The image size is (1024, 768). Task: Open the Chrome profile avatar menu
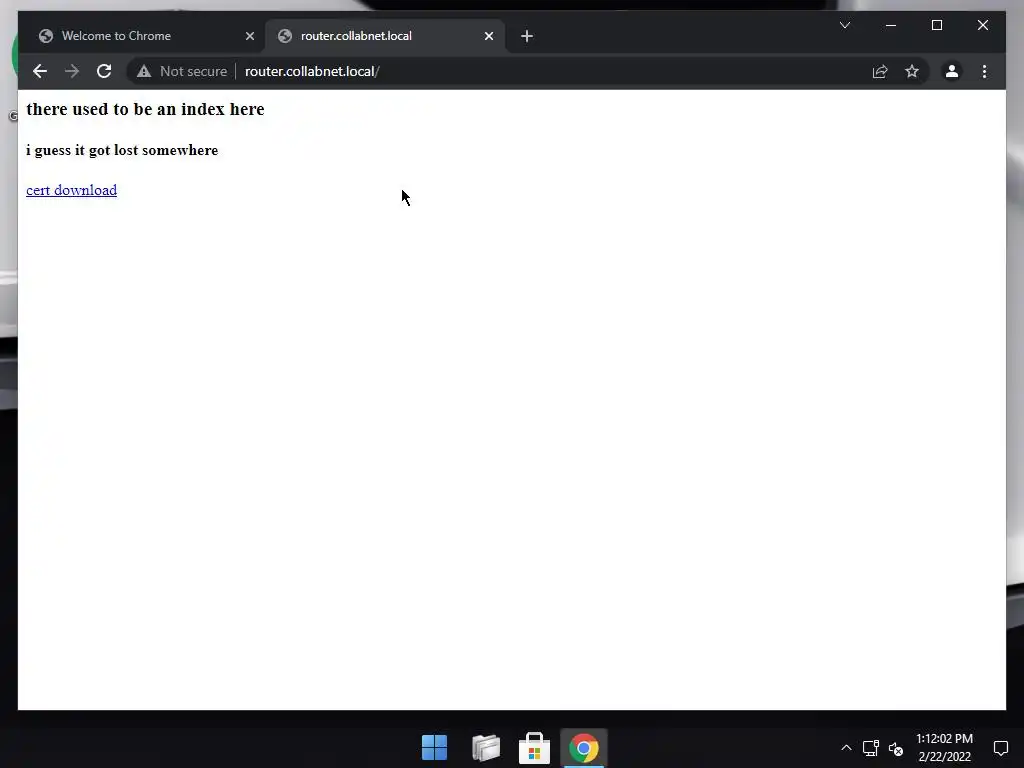coord(952,71)
